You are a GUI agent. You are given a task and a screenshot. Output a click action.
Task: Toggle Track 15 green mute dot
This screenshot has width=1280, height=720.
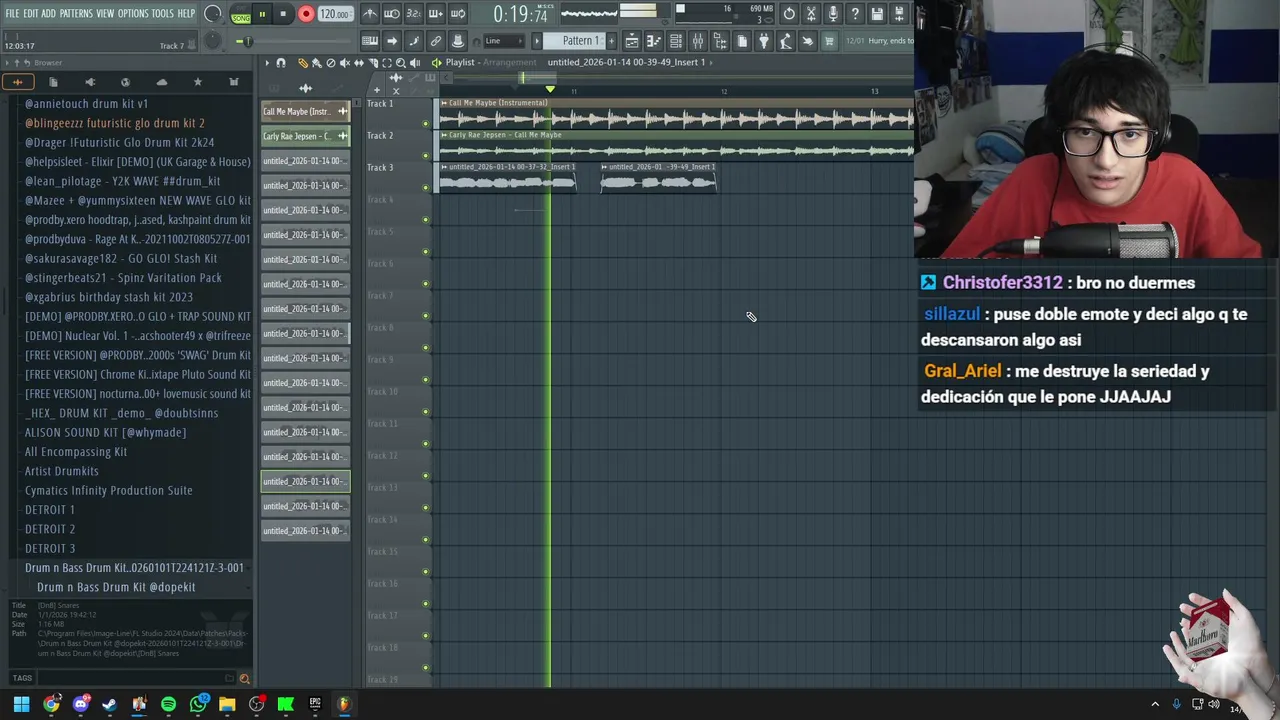[426, 571]
